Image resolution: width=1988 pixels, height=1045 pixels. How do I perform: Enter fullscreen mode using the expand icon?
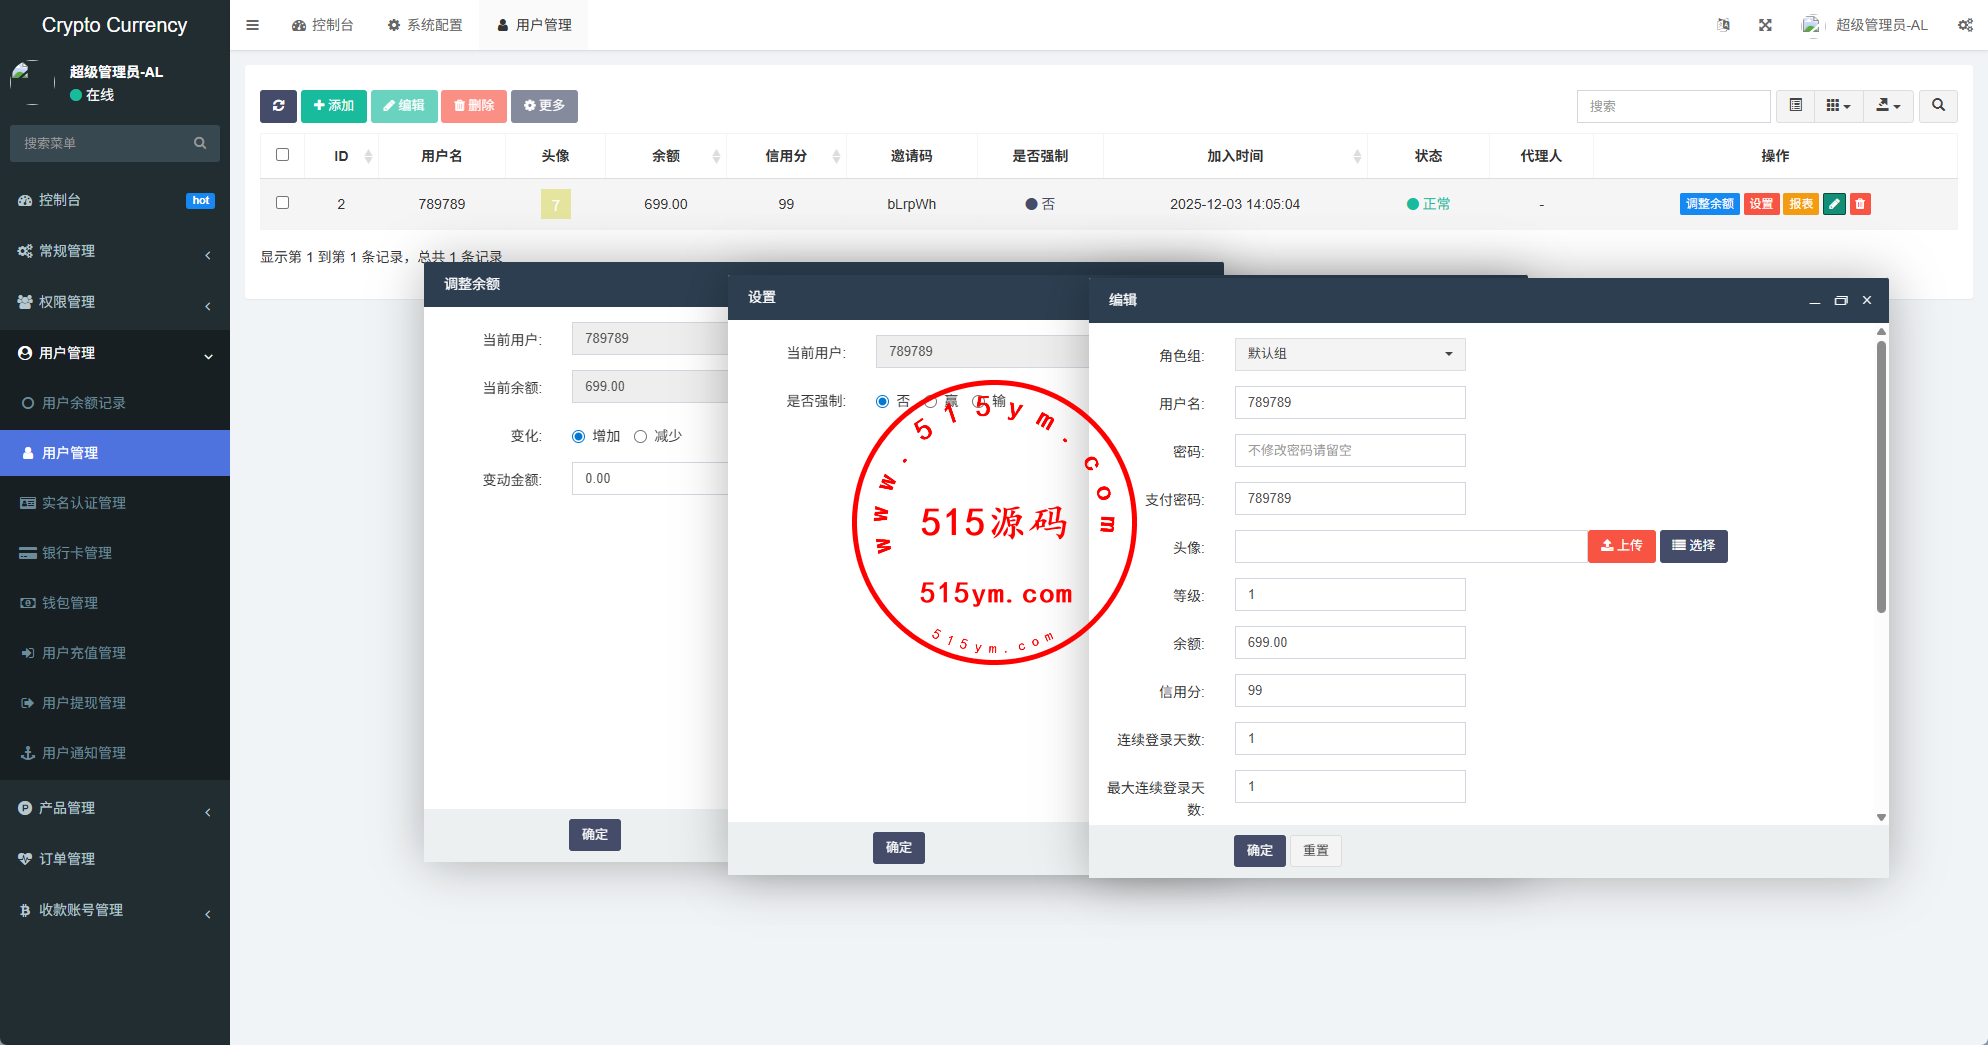pos(1765,25)
